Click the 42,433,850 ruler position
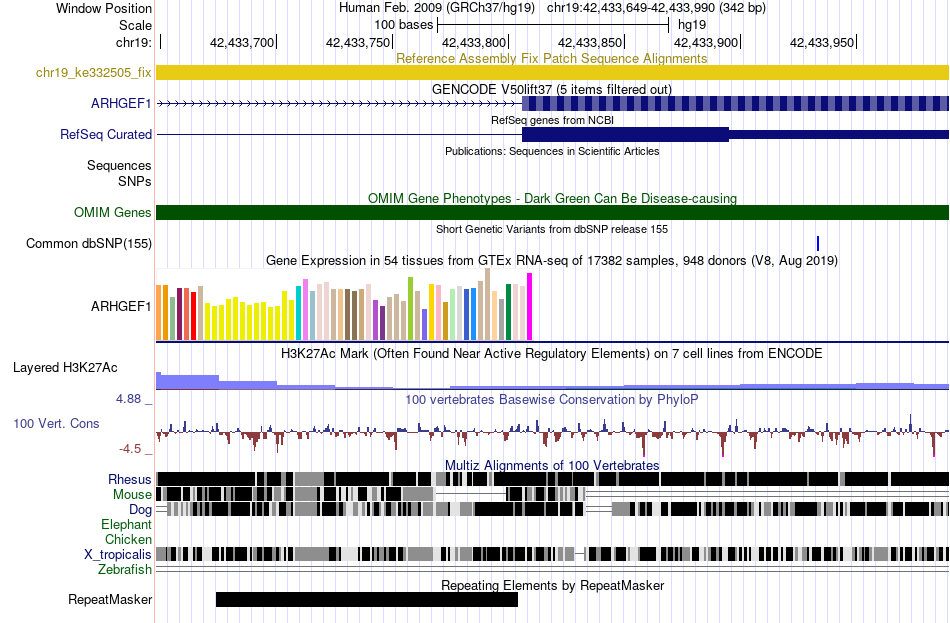Screen dimensions: 950x623 590,42
